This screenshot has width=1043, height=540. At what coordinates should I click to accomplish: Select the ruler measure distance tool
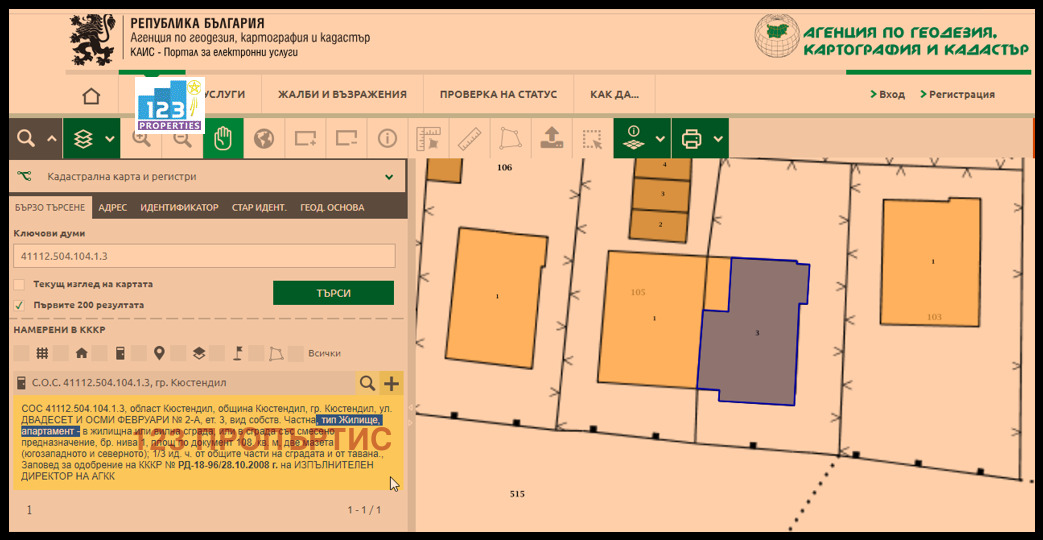469,139
